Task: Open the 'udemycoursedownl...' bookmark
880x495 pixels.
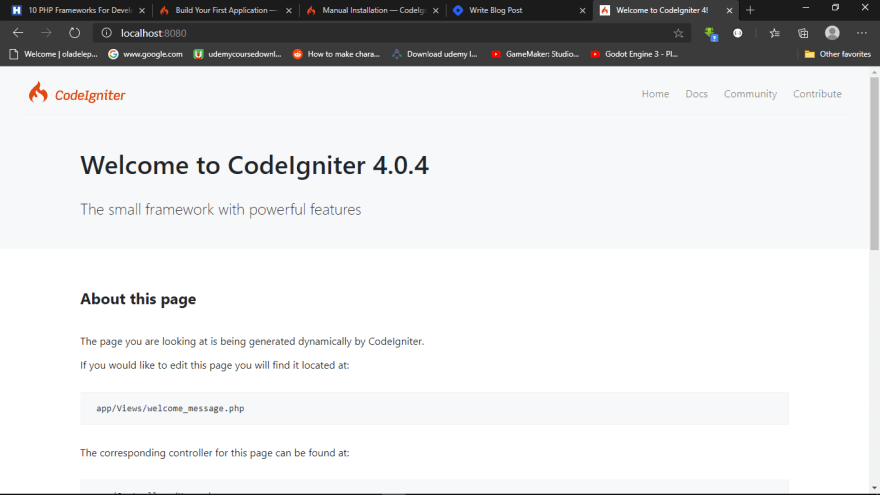Action: (237, 54)
